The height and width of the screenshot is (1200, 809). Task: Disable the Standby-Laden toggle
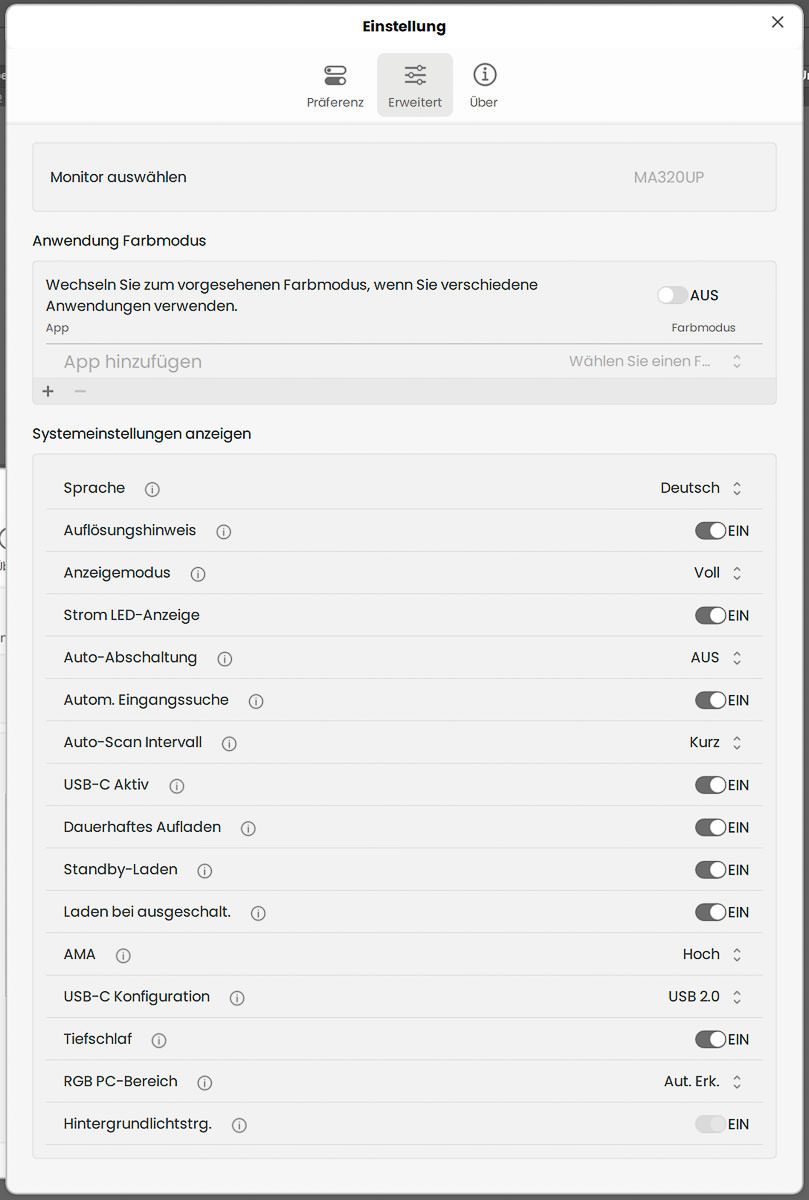(x=710, y=870)
